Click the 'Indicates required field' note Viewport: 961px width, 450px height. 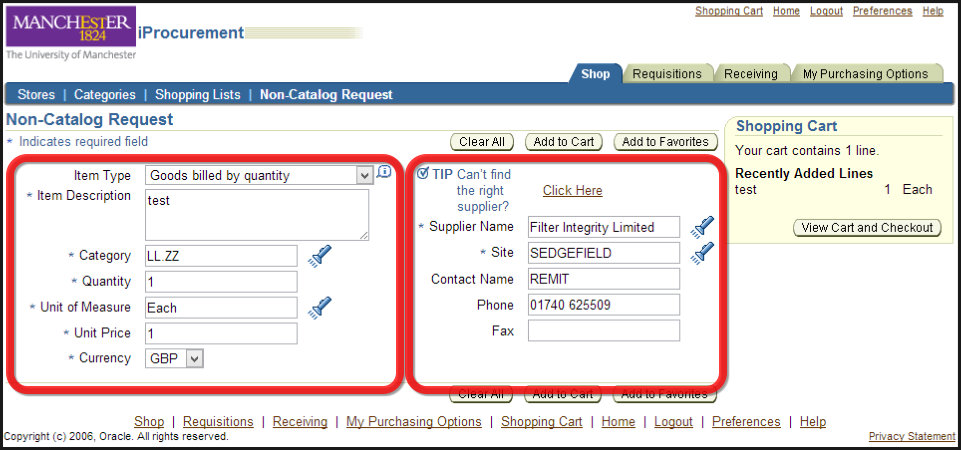pyautogui.click(x=83, y=142)
